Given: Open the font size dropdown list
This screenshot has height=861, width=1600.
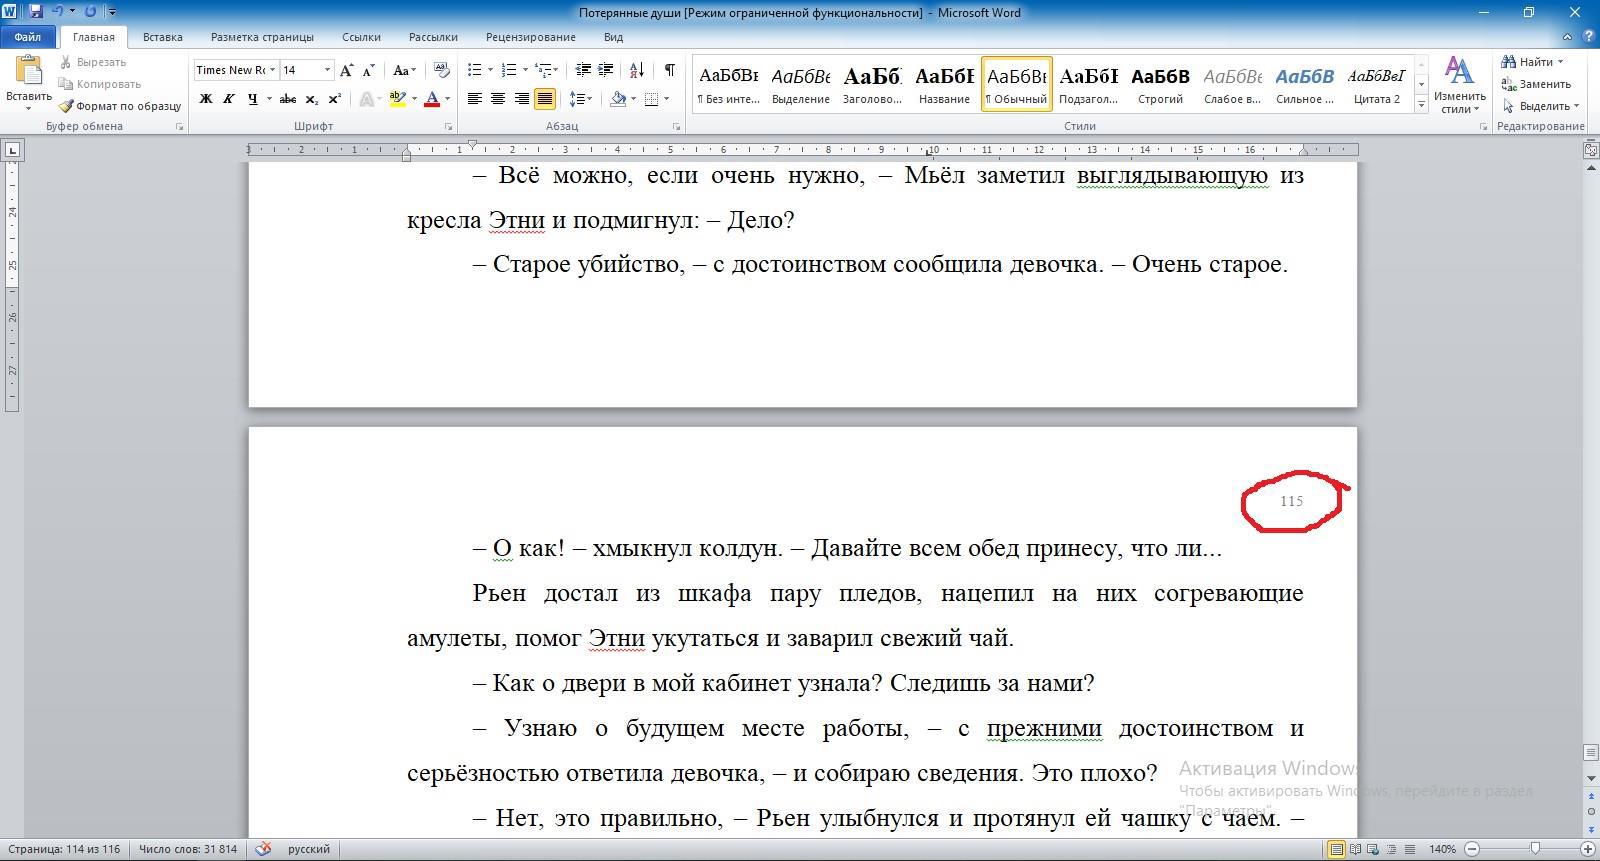Looking at the screenshot, I should click(327, 70).
